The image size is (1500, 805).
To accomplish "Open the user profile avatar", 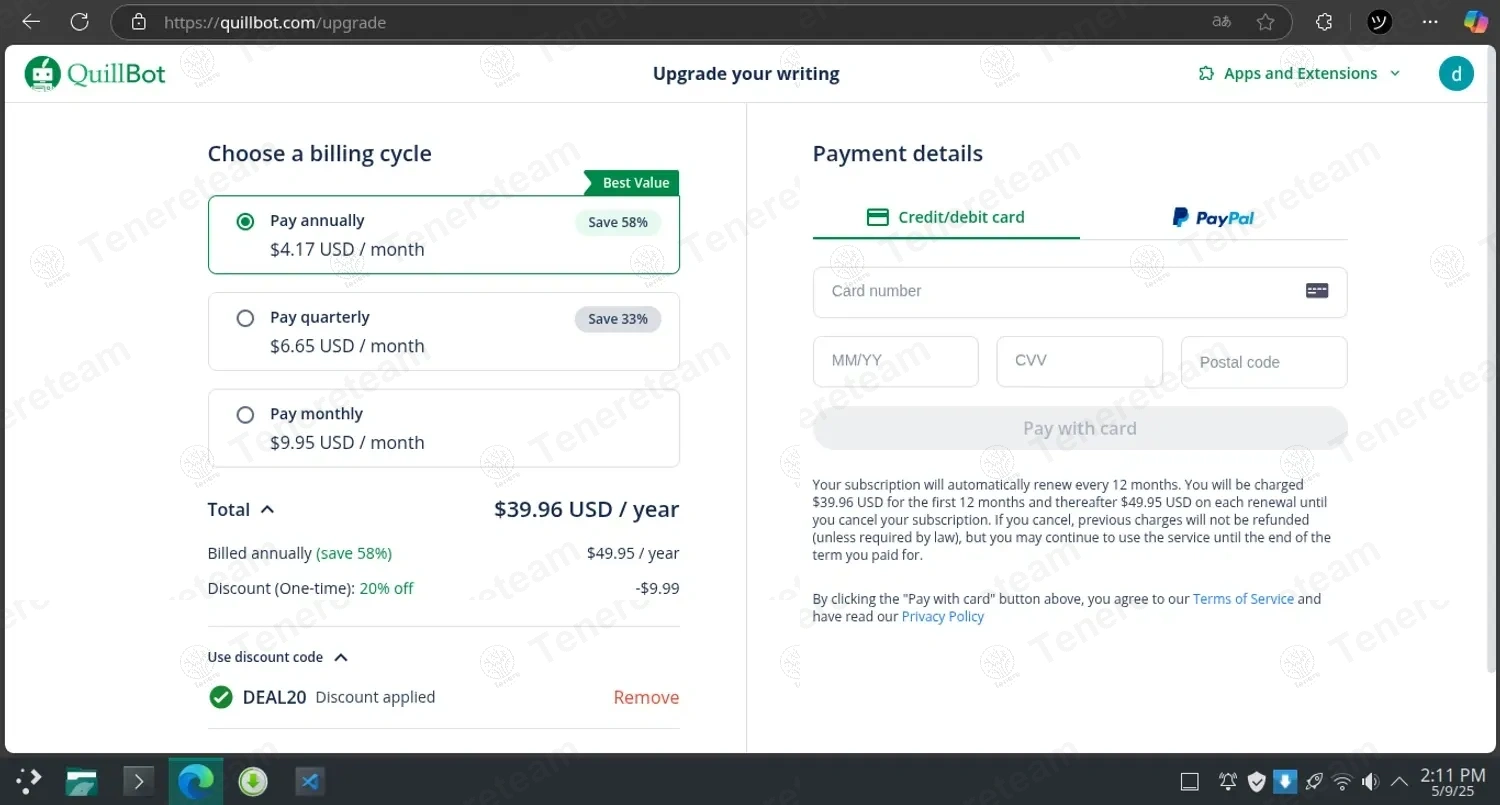I will (x=1456, y=73).
